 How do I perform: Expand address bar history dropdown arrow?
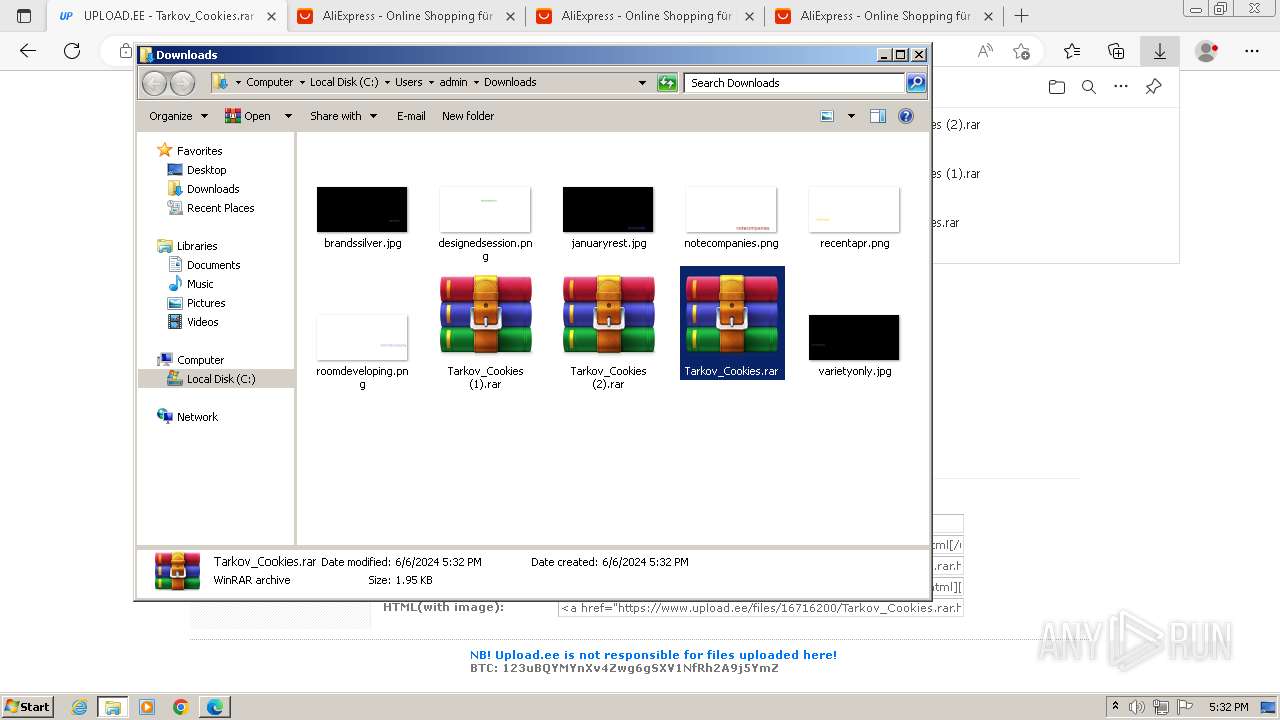click(642, 83)
